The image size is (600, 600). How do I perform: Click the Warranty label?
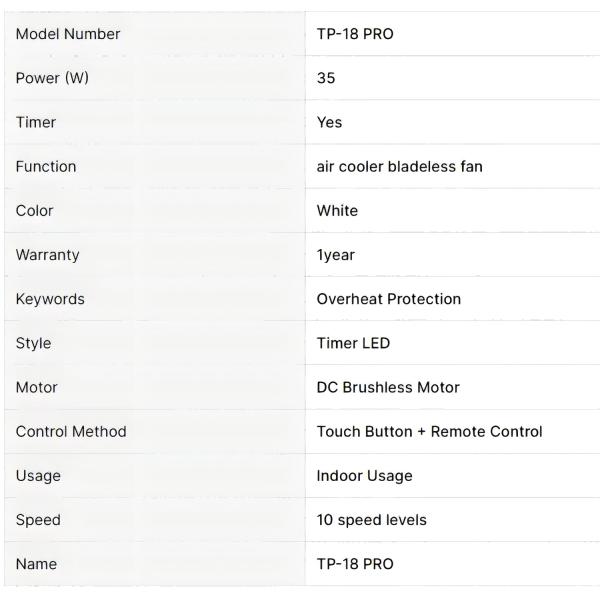47,255
